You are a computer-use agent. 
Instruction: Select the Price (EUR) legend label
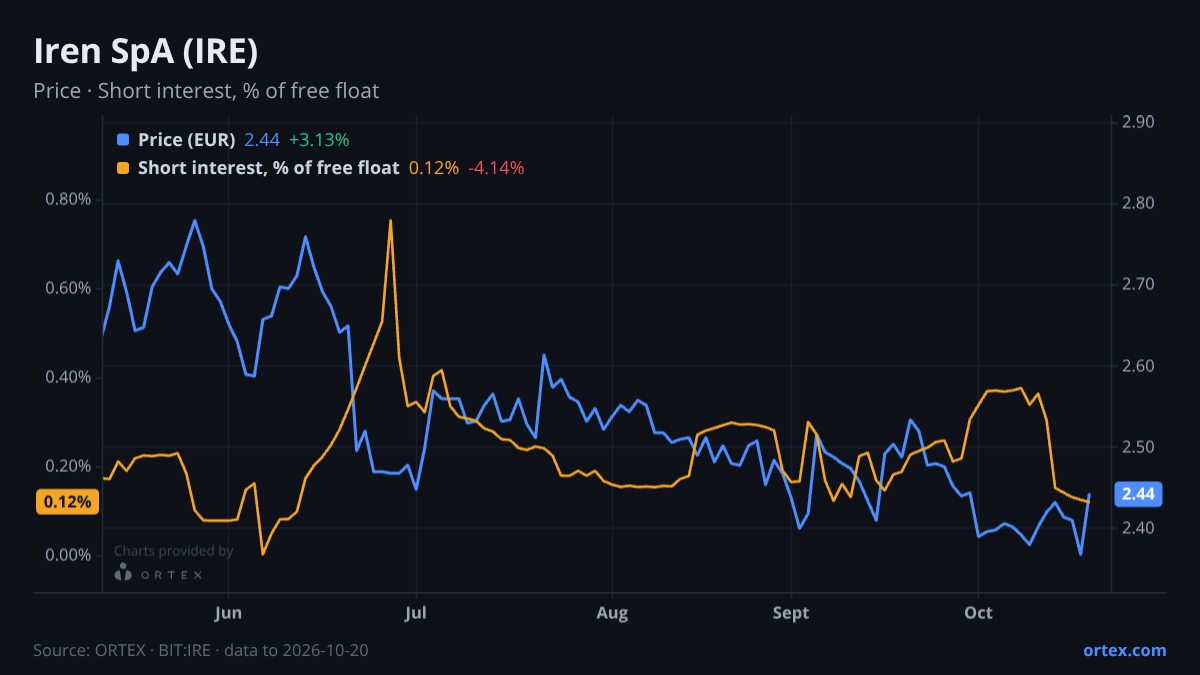pos(186,140)
